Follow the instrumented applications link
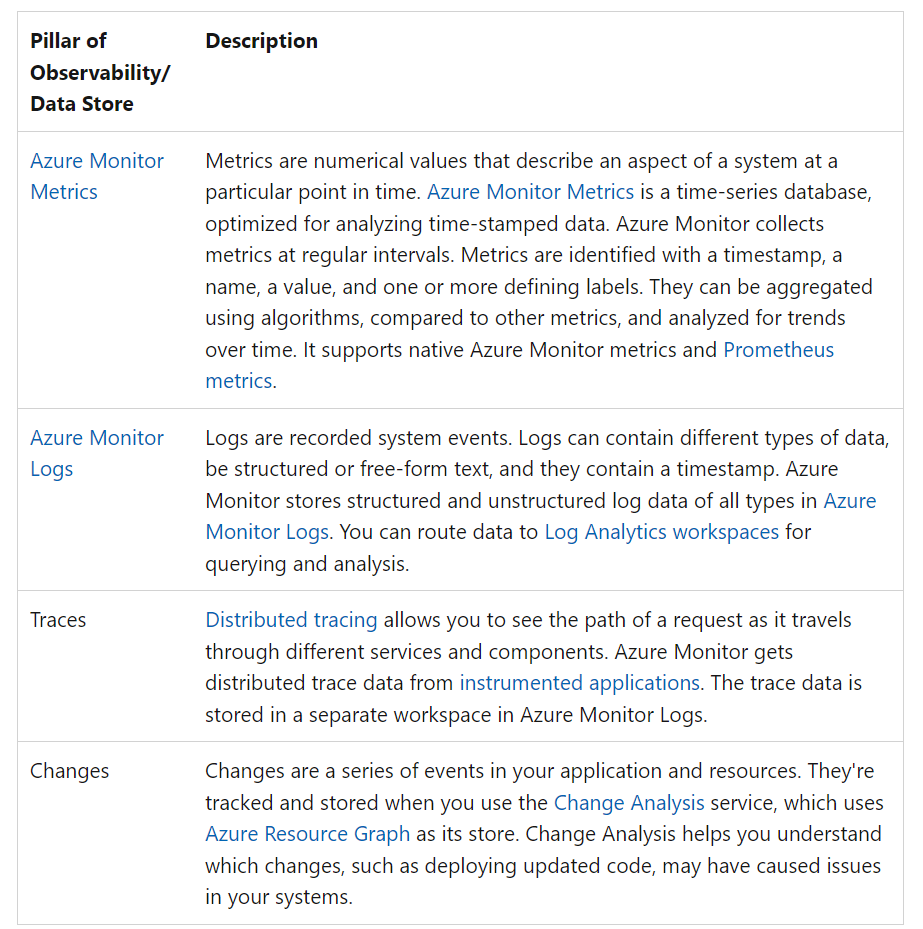Viewport: 923px width, 929px height. tap(579, 683)
